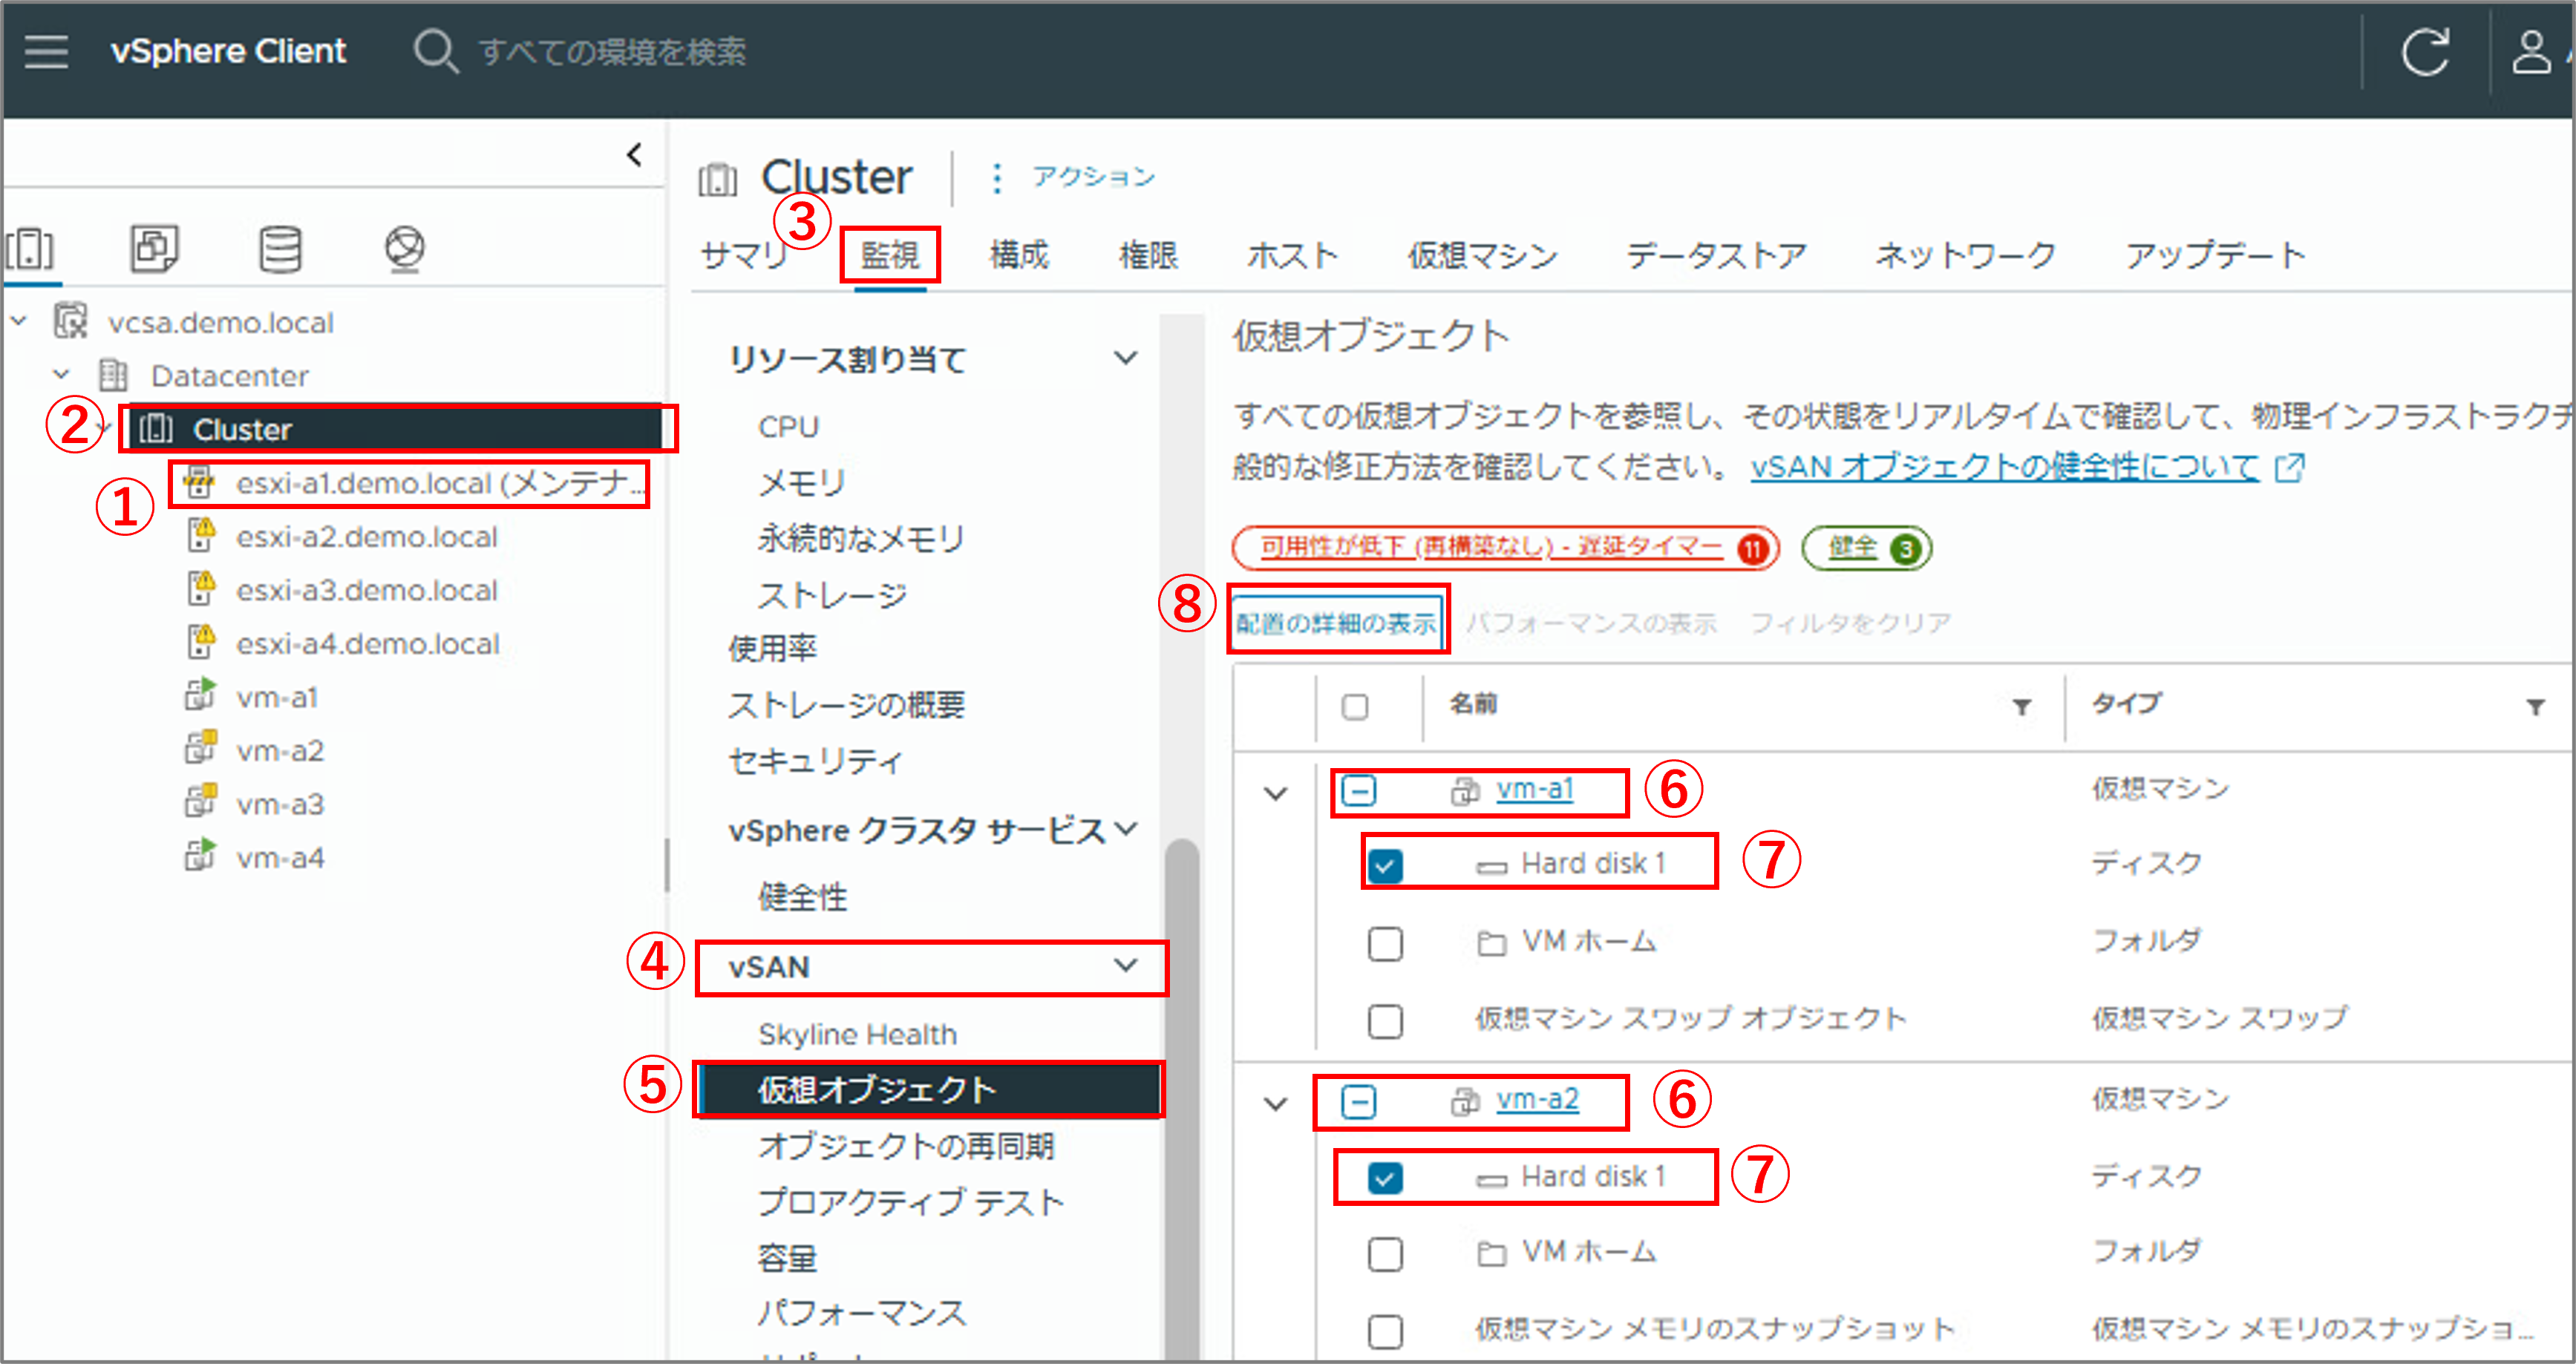Filter by 健全 status badge
Viewport: 2576px width, 1364px height.
coord(1866,548)
